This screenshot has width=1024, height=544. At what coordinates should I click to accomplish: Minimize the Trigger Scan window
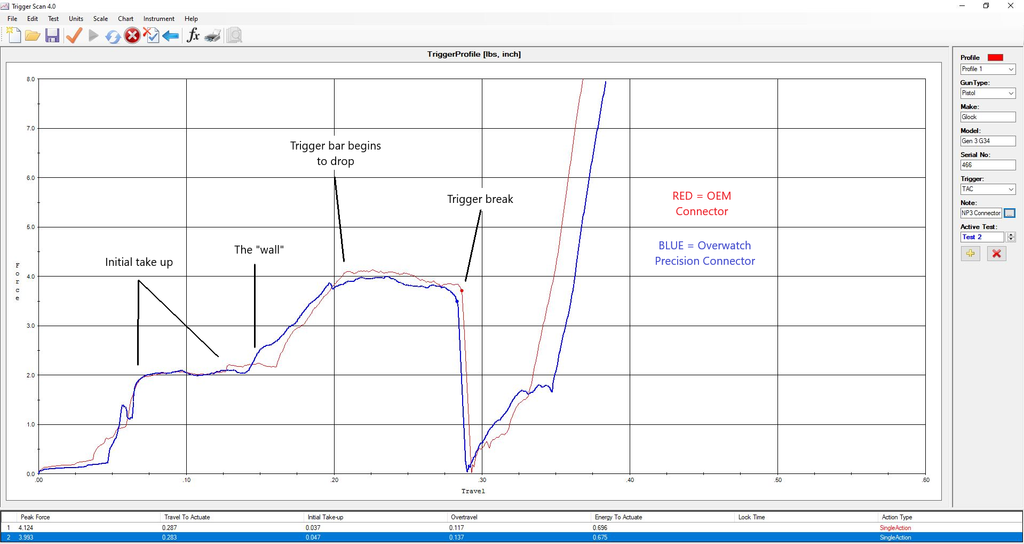(964, 5)
